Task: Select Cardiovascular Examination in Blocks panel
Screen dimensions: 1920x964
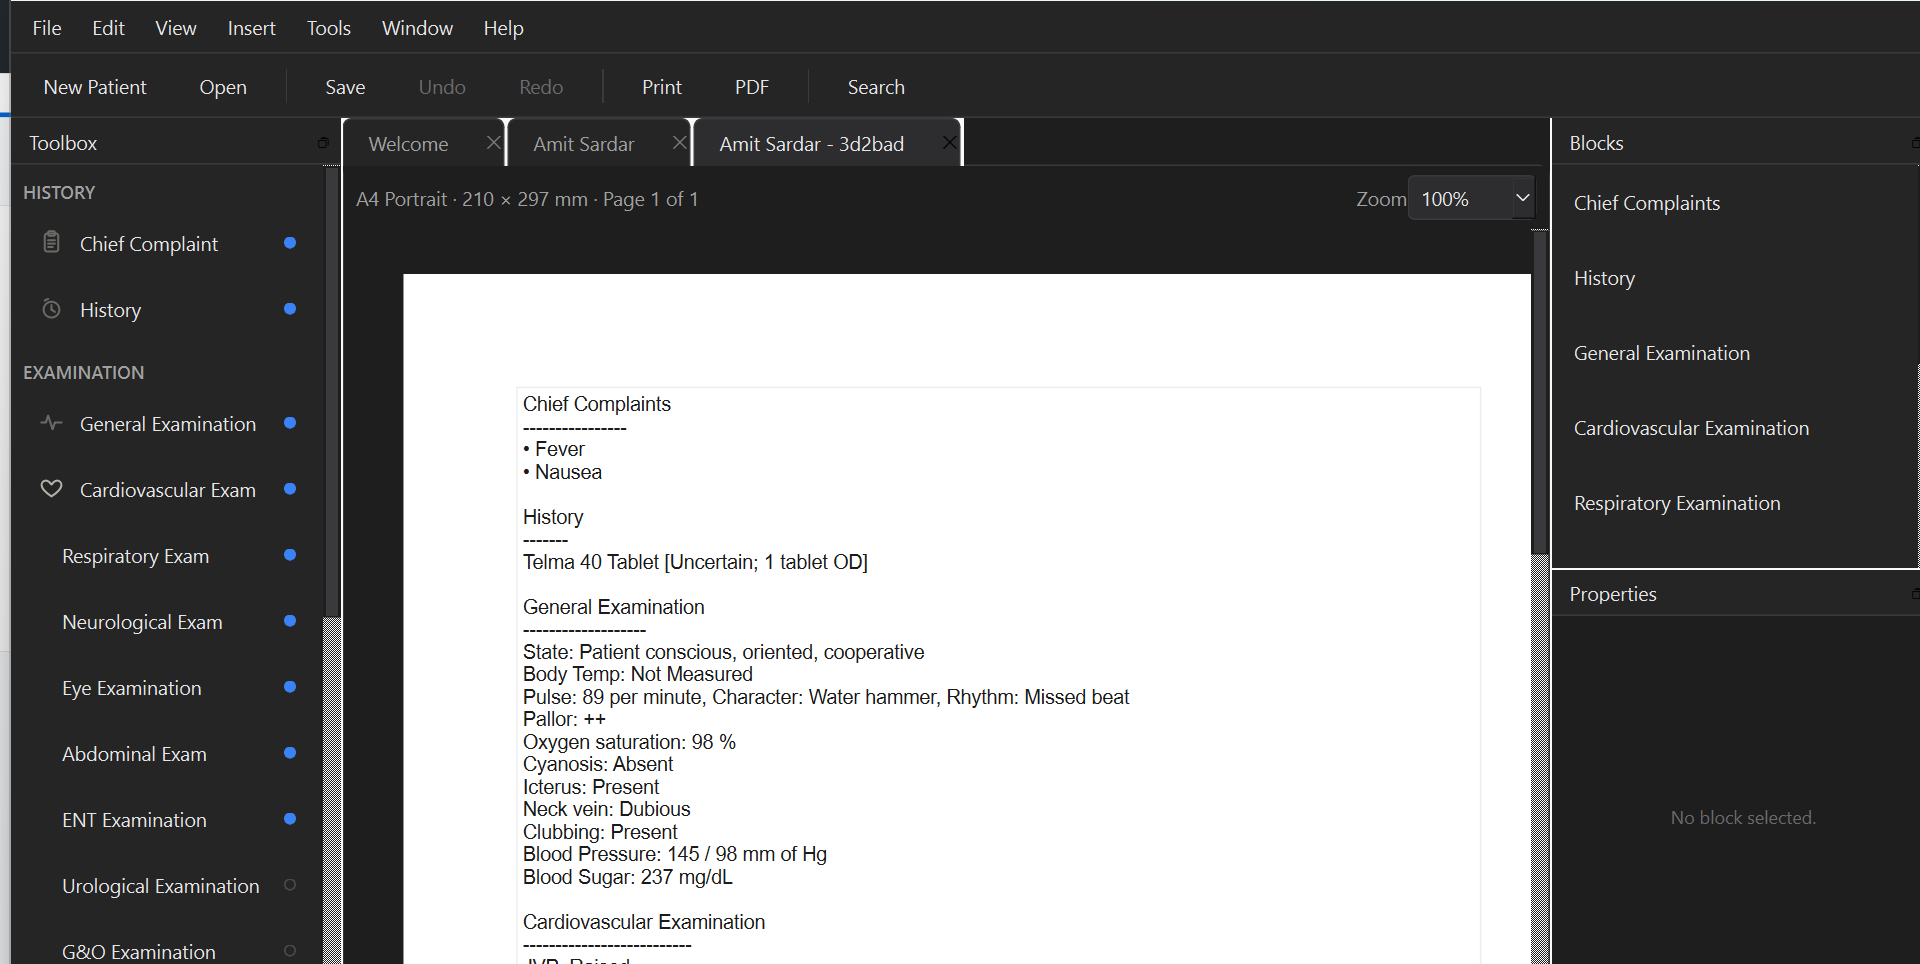Action: 1691,428
